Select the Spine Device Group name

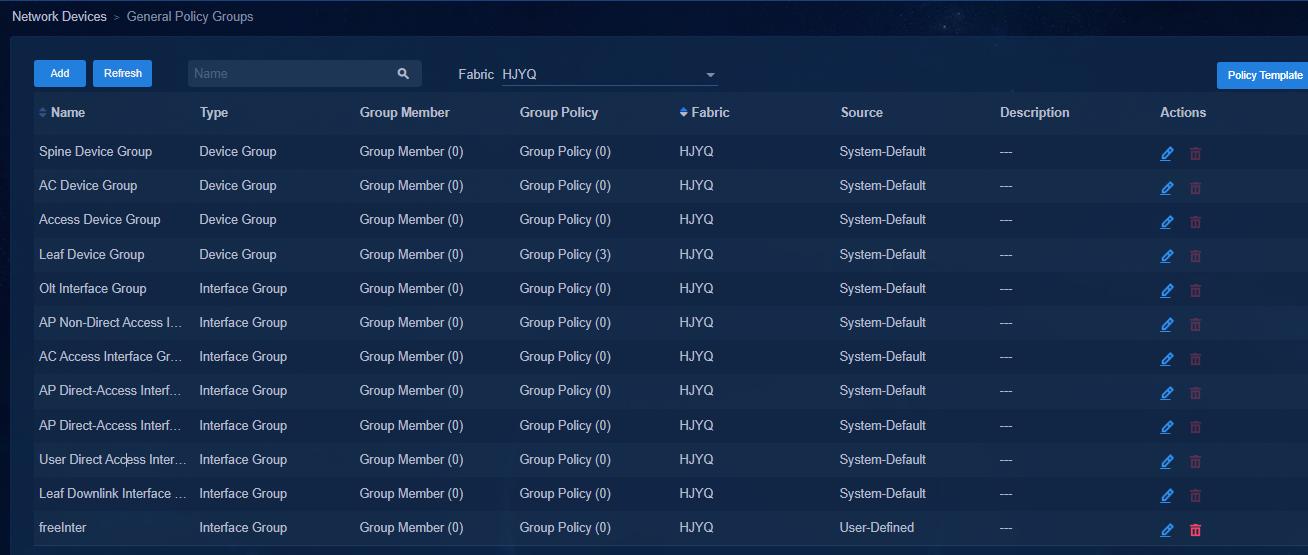point(96,151)
